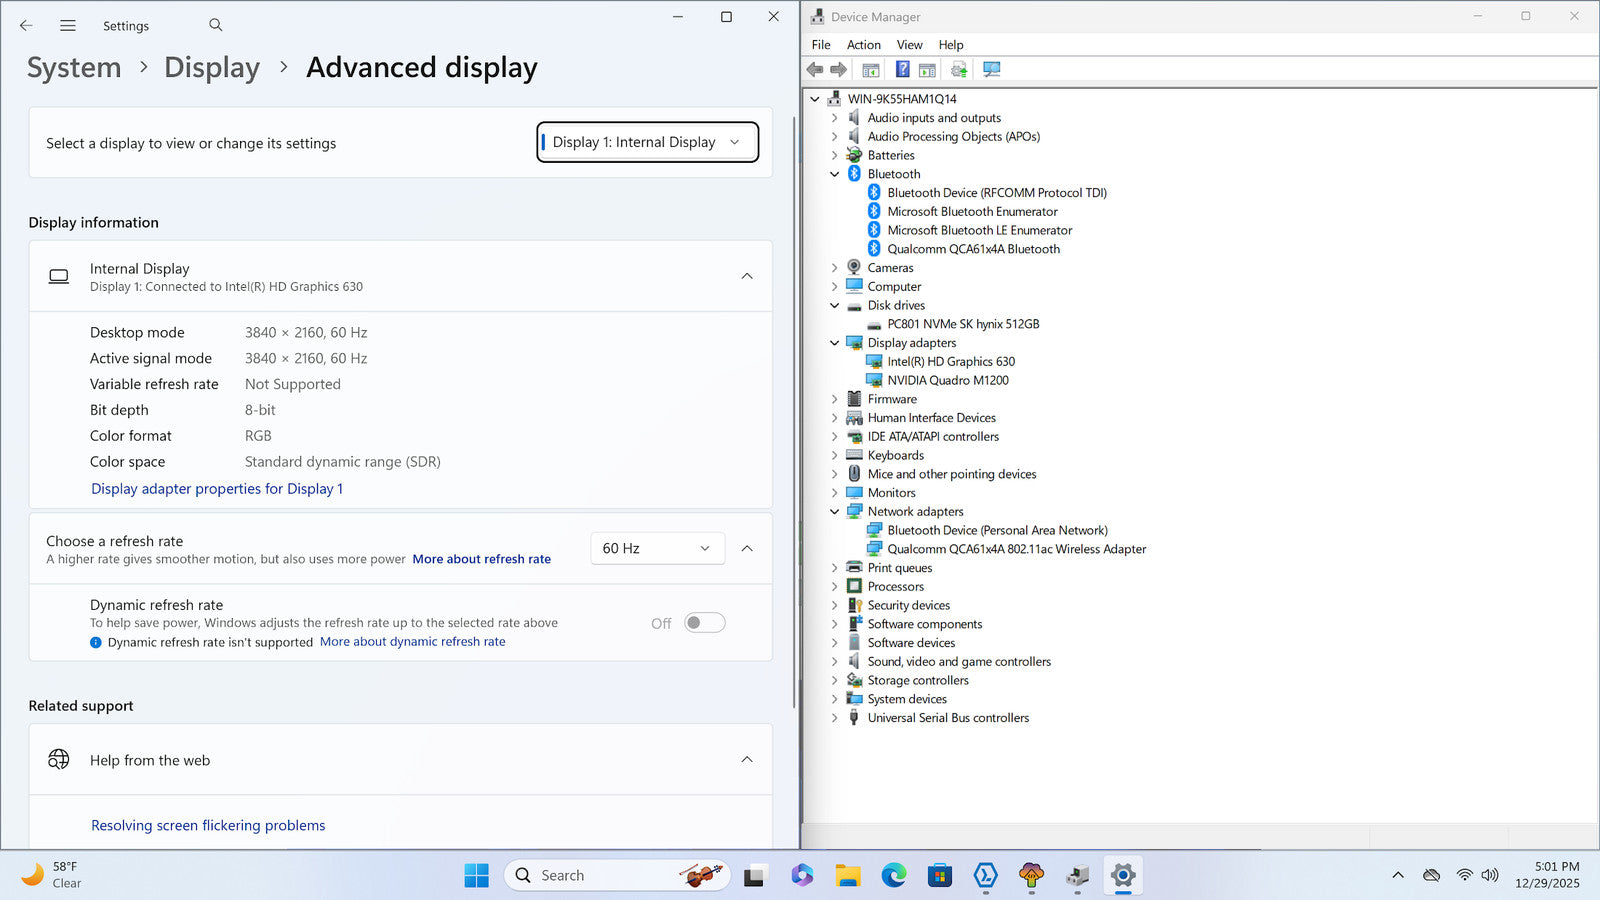Open File Explorer from the taskbar
Screen dimensions: 1600x900
point(848,876)
